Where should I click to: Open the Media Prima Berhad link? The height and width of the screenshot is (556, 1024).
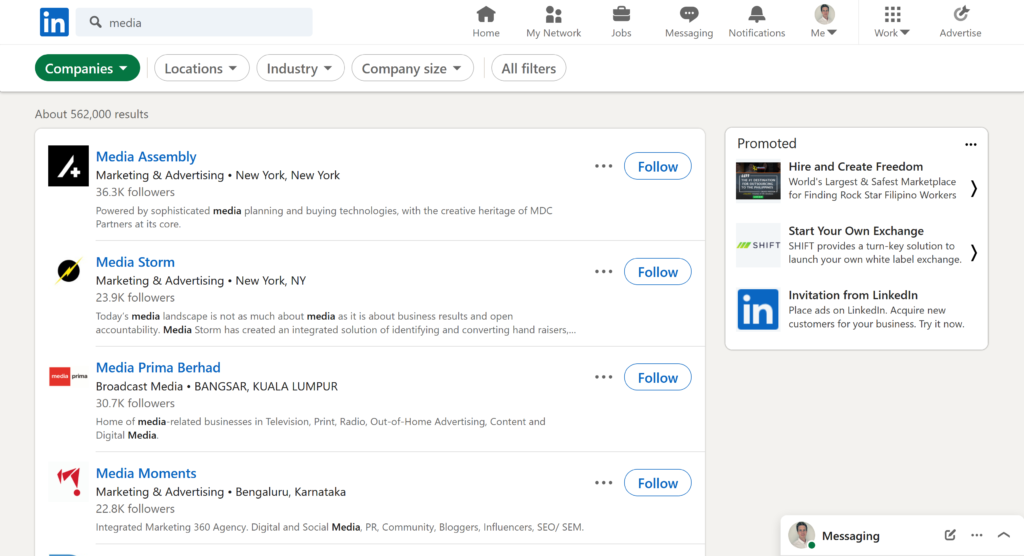(158, 367)
